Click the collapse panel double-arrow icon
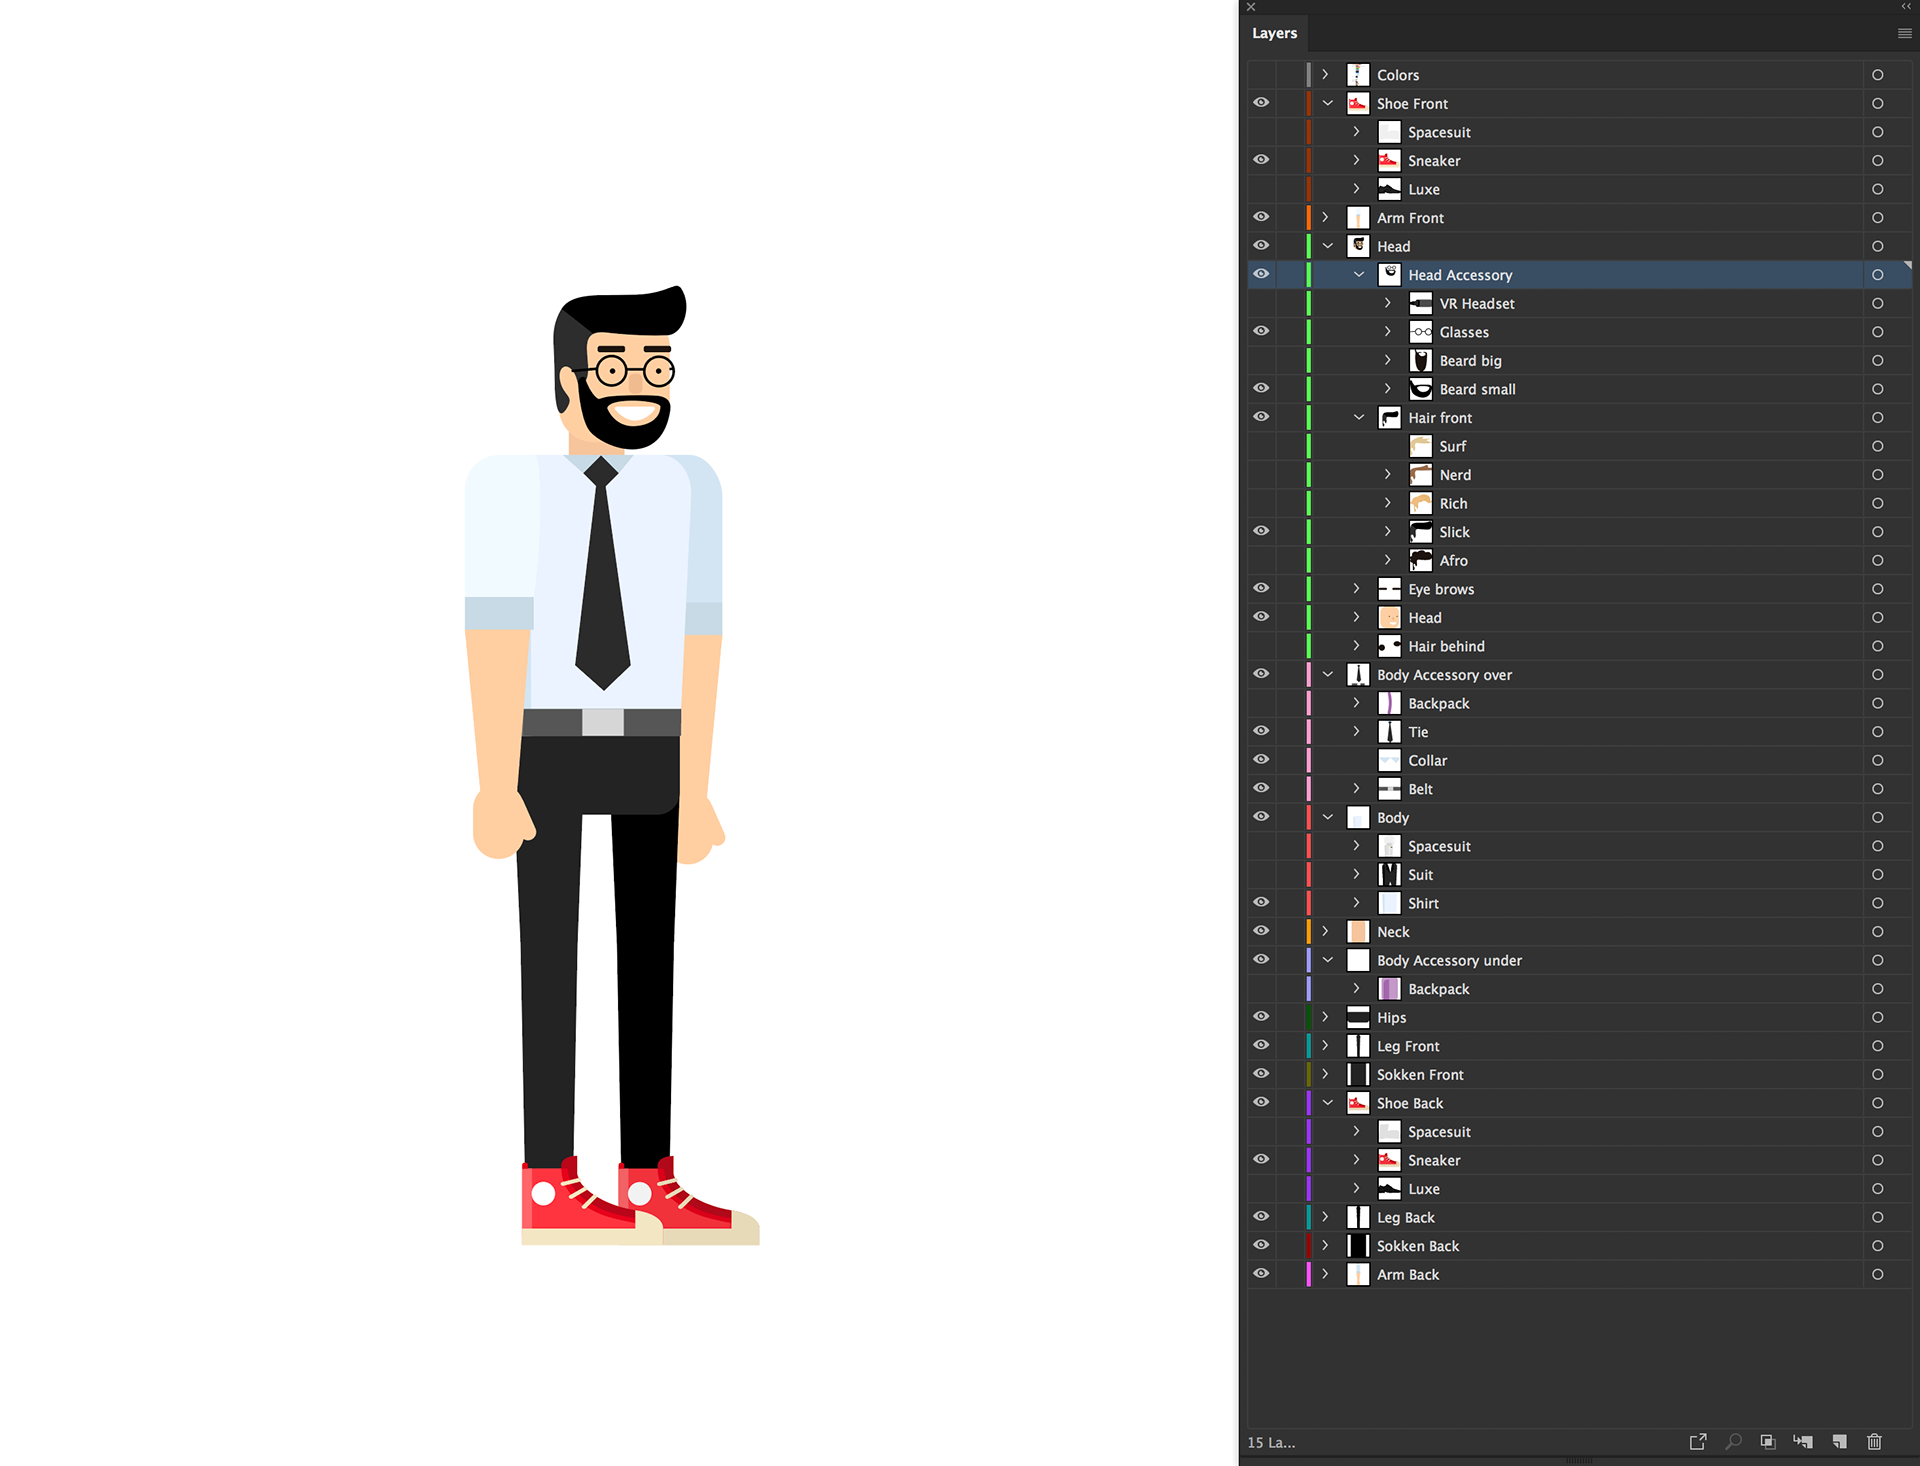This screenshot has height=1466, width=1920. pos(1906,7)
